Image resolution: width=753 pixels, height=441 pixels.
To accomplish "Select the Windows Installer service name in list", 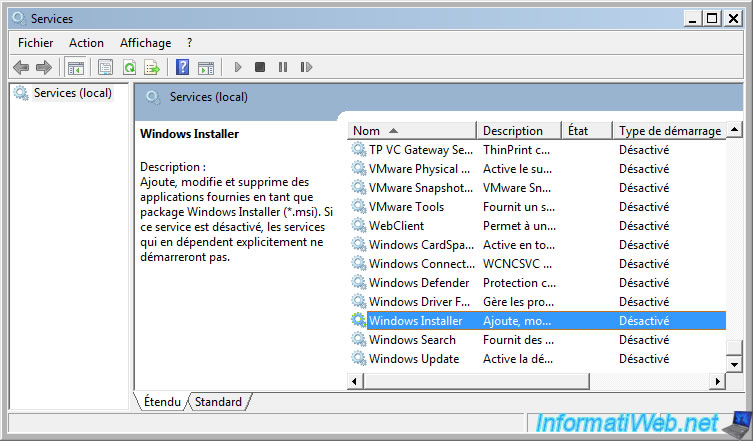I will pyautogui.click(x=415, y=321).
